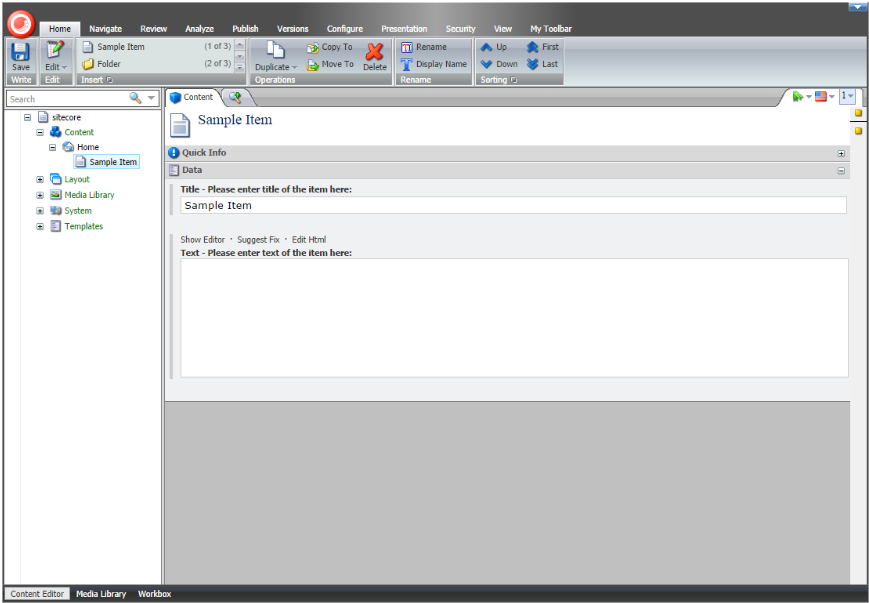
Task: Insert a new Folder from ribbon
Action: pos(101,64)
